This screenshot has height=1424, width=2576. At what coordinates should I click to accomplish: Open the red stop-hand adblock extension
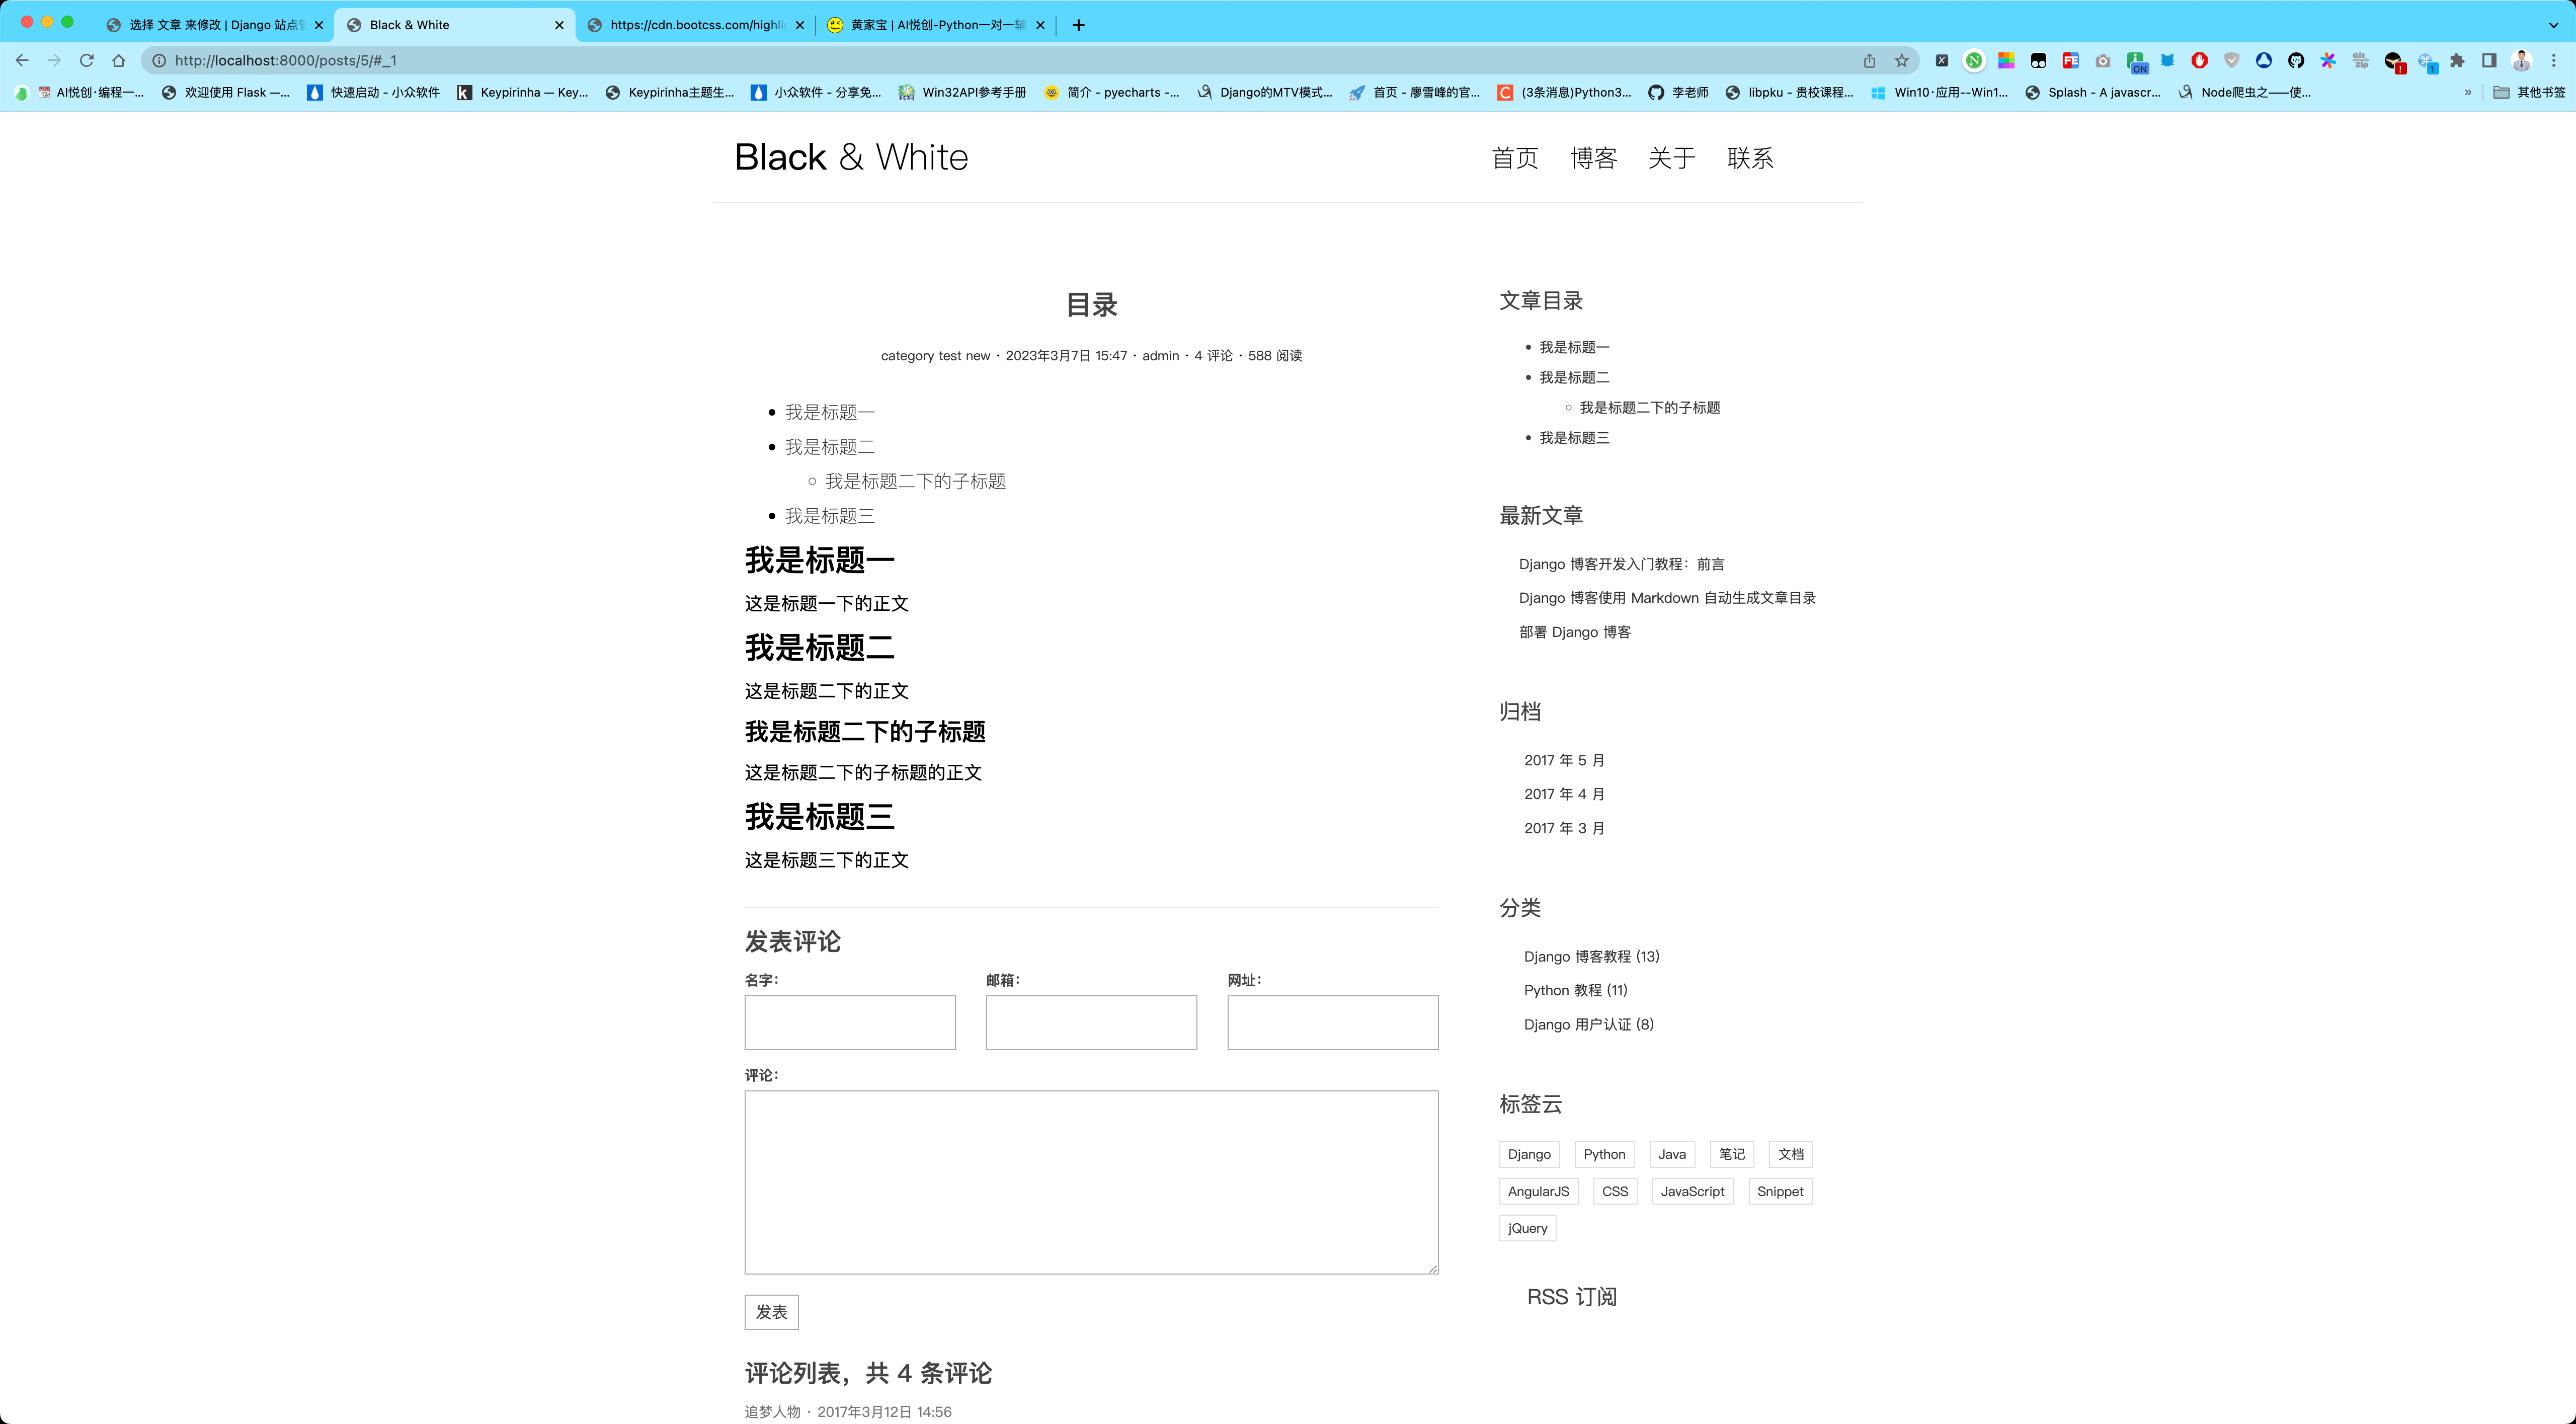click(x=2199, y=60)
